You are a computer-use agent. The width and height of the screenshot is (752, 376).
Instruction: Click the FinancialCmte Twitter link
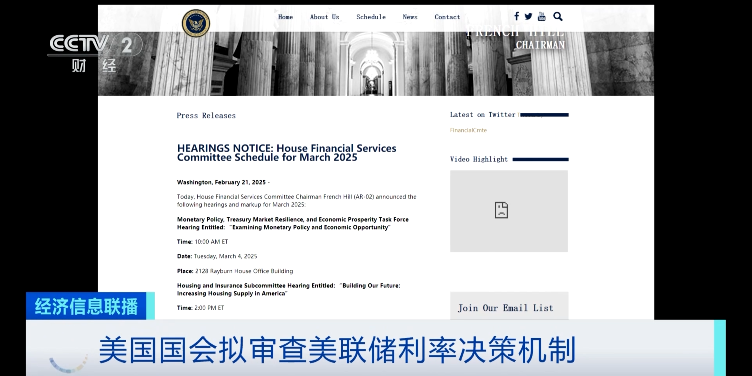coord(468,130)
